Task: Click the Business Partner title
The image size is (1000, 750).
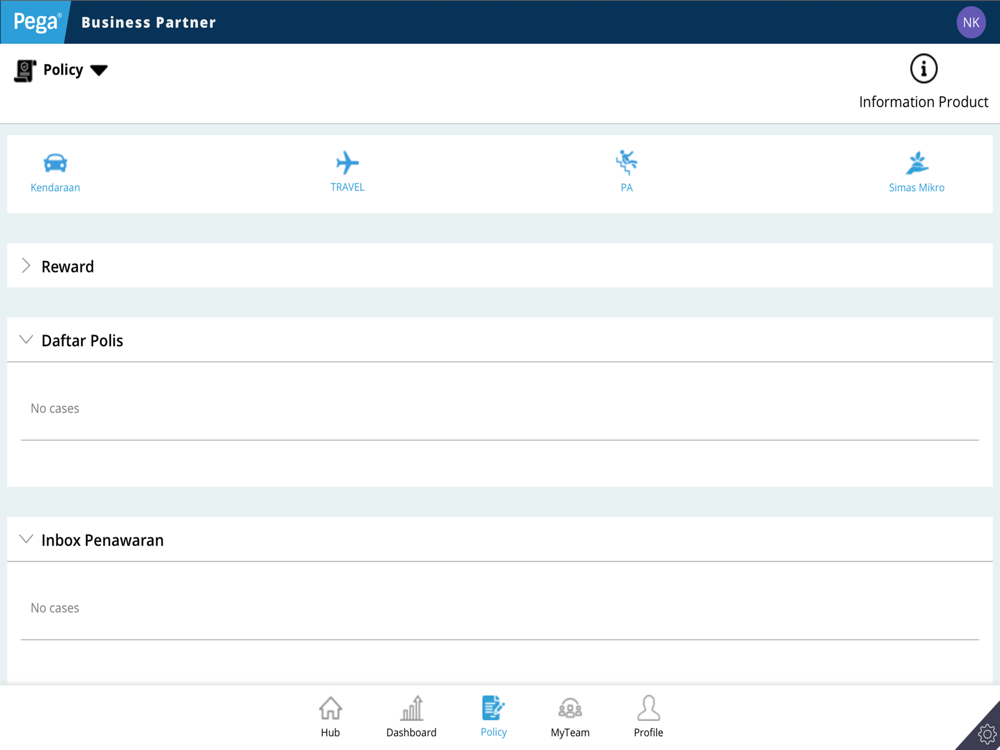Action: coord(149,22)
